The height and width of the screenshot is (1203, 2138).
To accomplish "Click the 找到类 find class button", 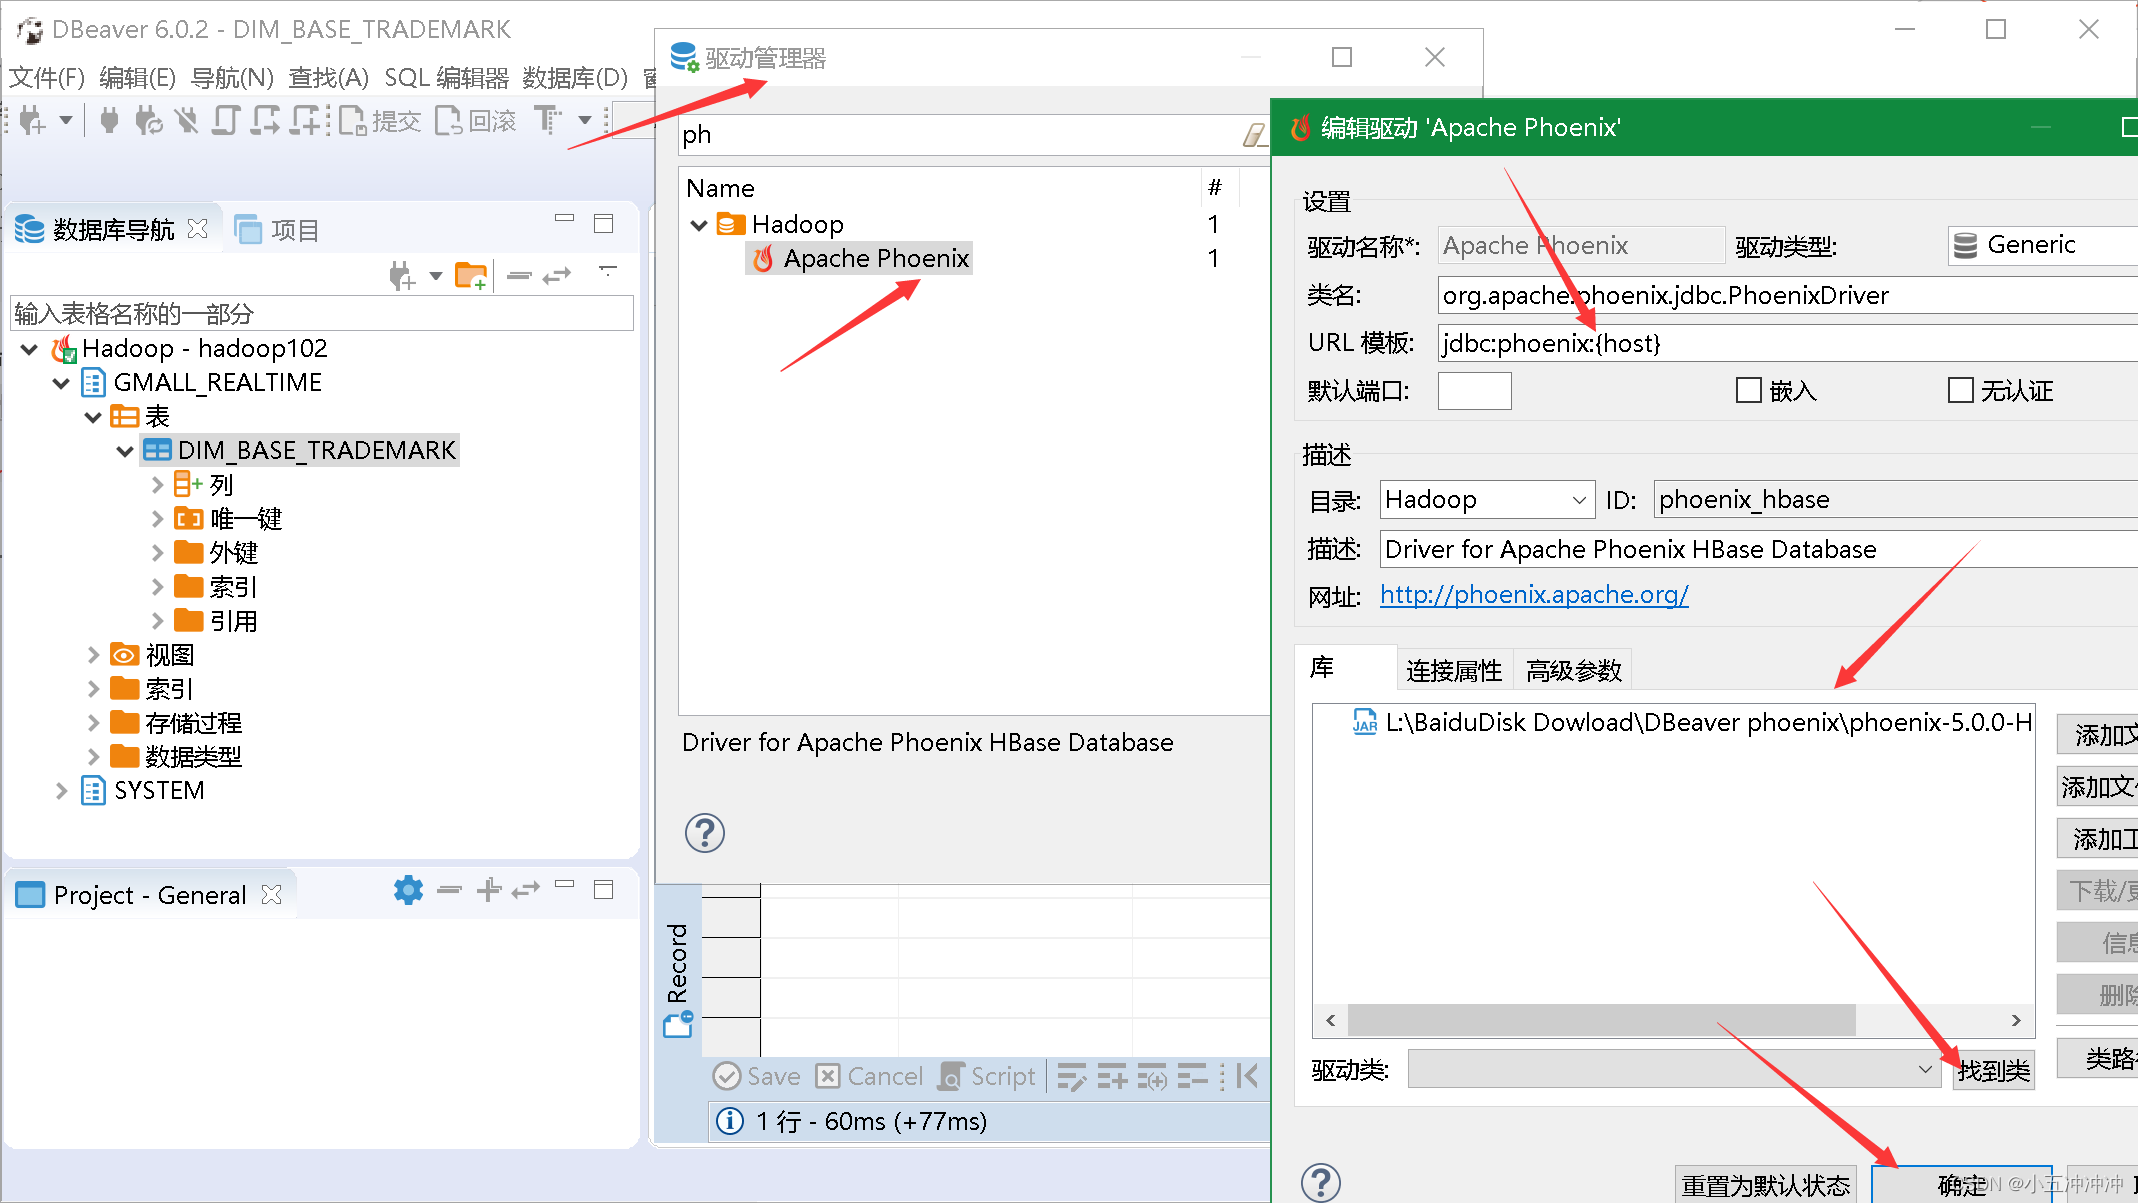I will point(1993,1070).
